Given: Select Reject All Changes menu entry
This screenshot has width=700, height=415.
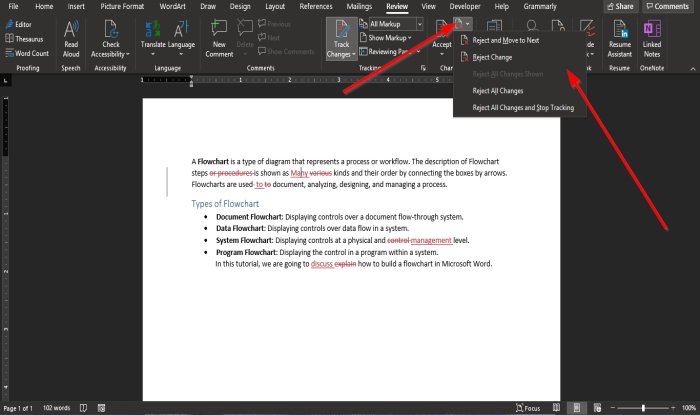Looking at the screenshot, I should 498,91.
